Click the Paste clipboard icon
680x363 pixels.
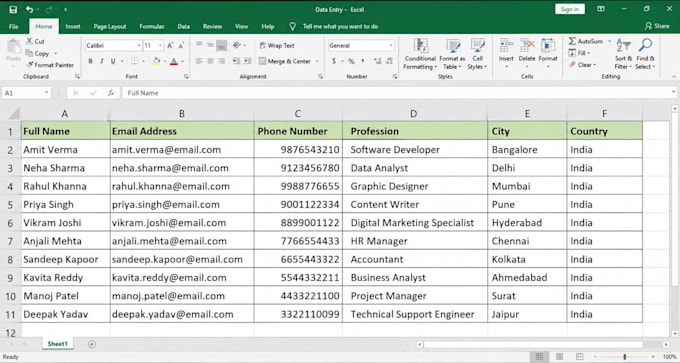(13, 47)
